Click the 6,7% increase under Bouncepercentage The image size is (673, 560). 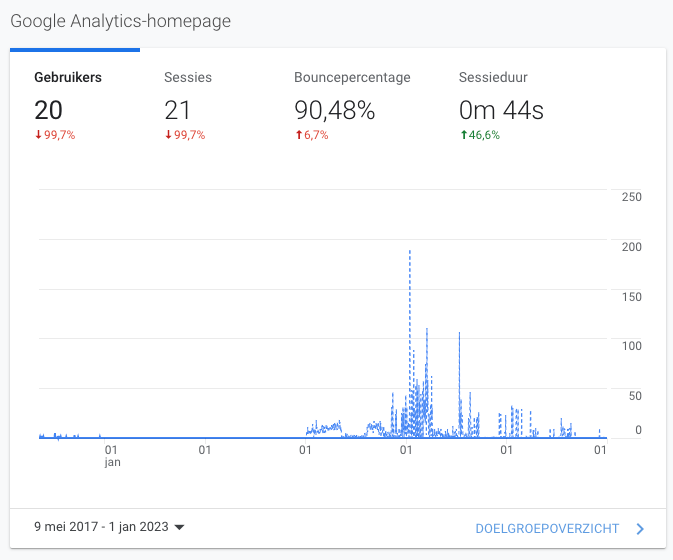[312, 135]
